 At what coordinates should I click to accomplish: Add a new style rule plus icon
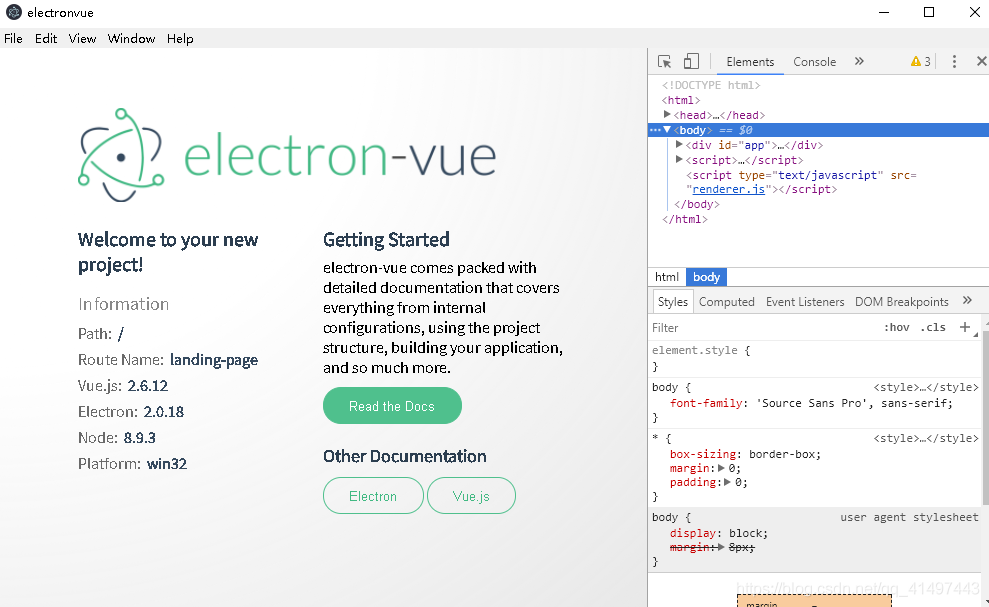click(965, 327)
